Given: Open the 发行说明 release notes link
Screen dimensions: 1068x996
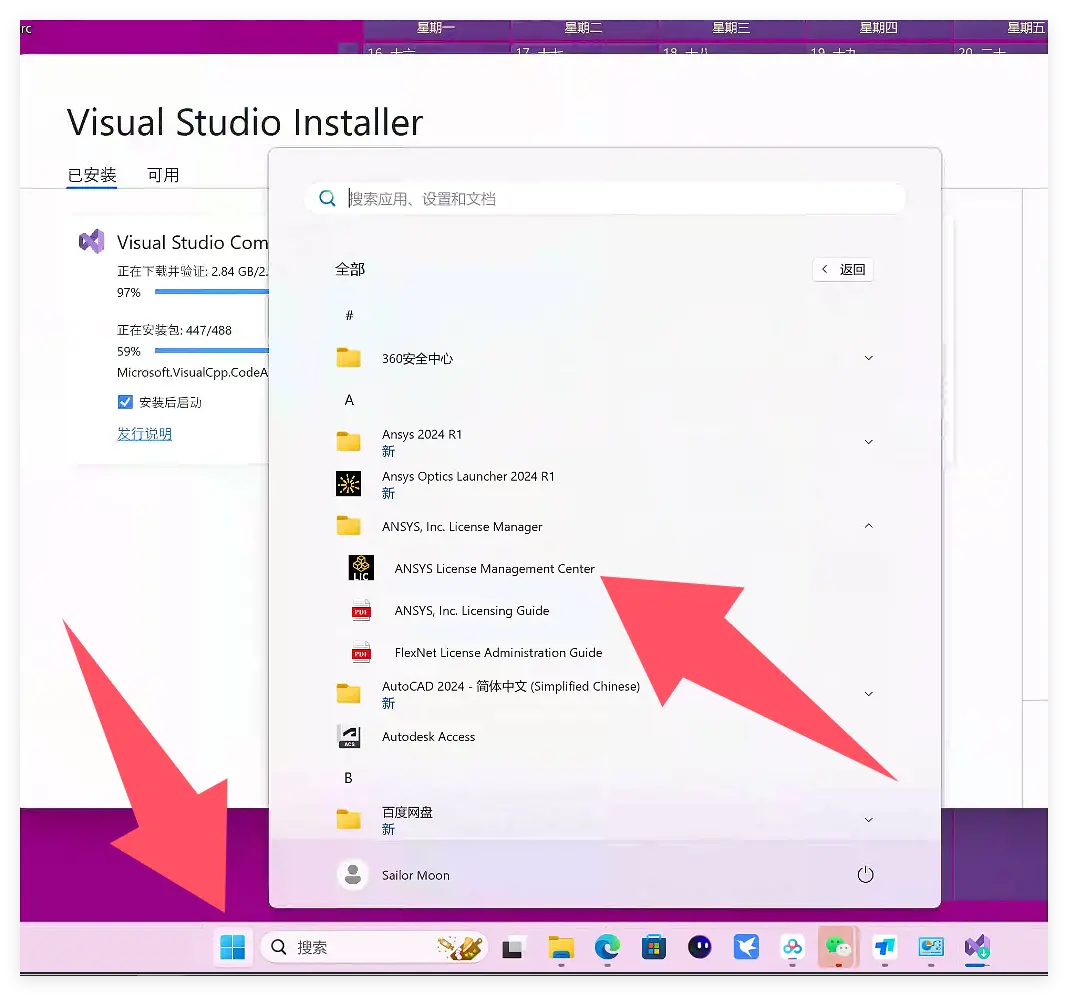Looking at the screenshot, I should pyautogui.click(x=144, y=434).
